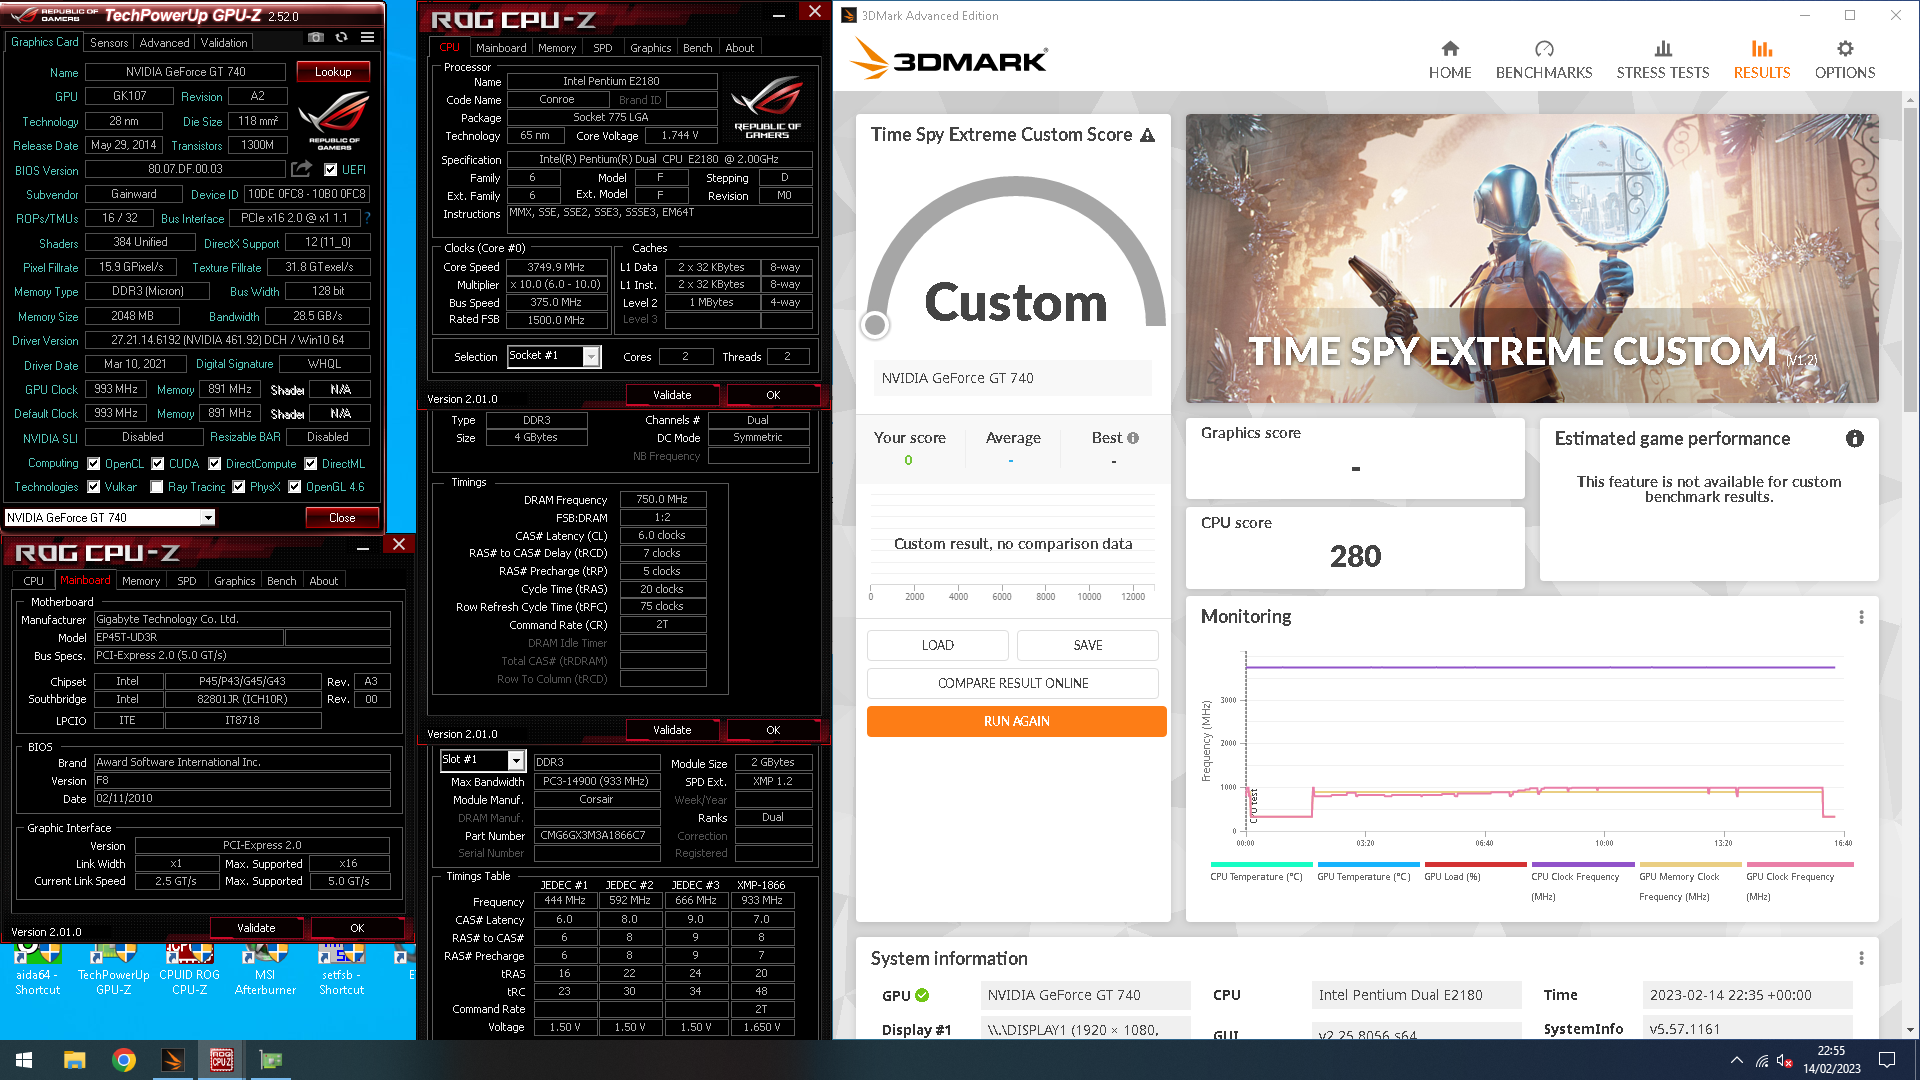The width and height of the screenshot is (1920, 1080).
Task: Toggle the DirectCompute checkbox
Action: point(215,464)
